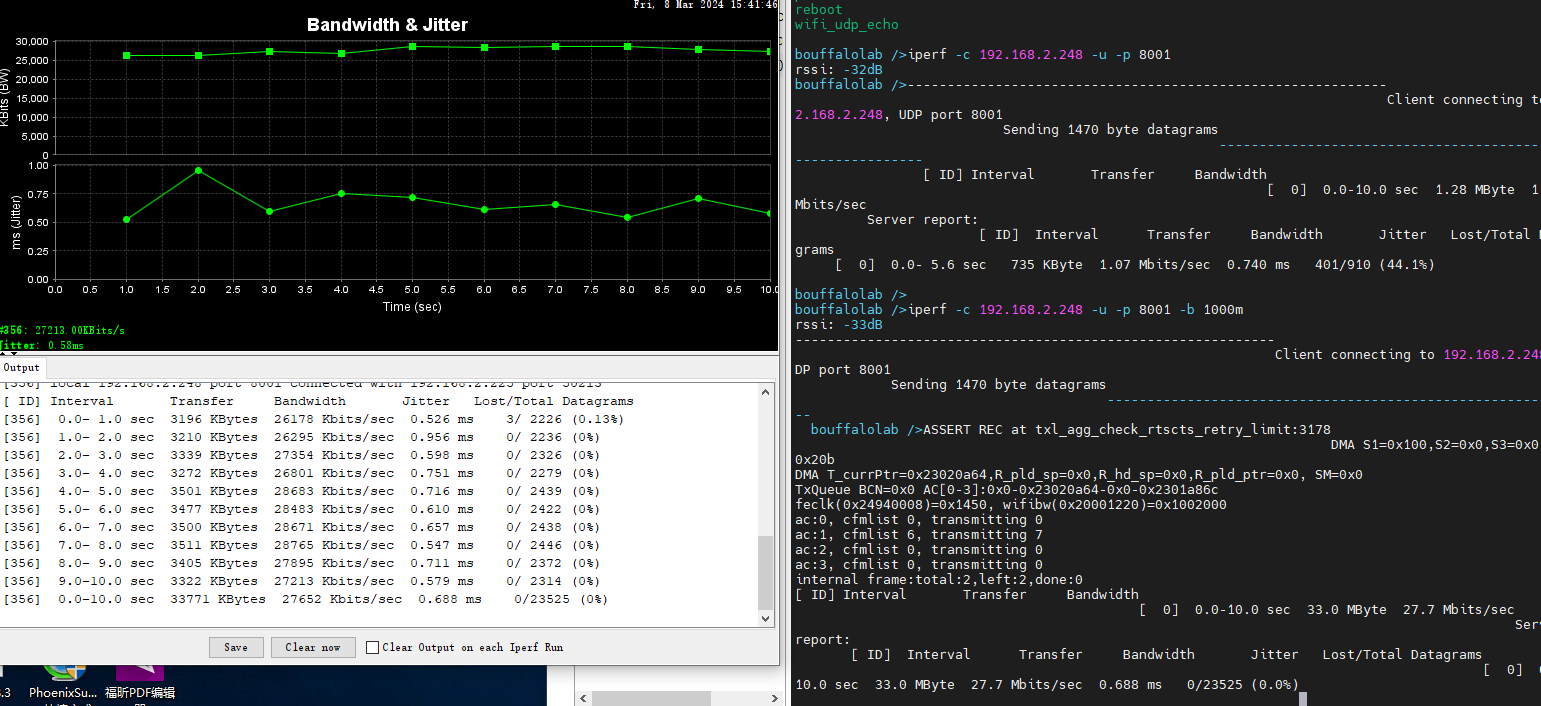The image size is (1541, 706).
Task: Select the 9.0-10.0 sec output row
Action: tap(301, 581)
